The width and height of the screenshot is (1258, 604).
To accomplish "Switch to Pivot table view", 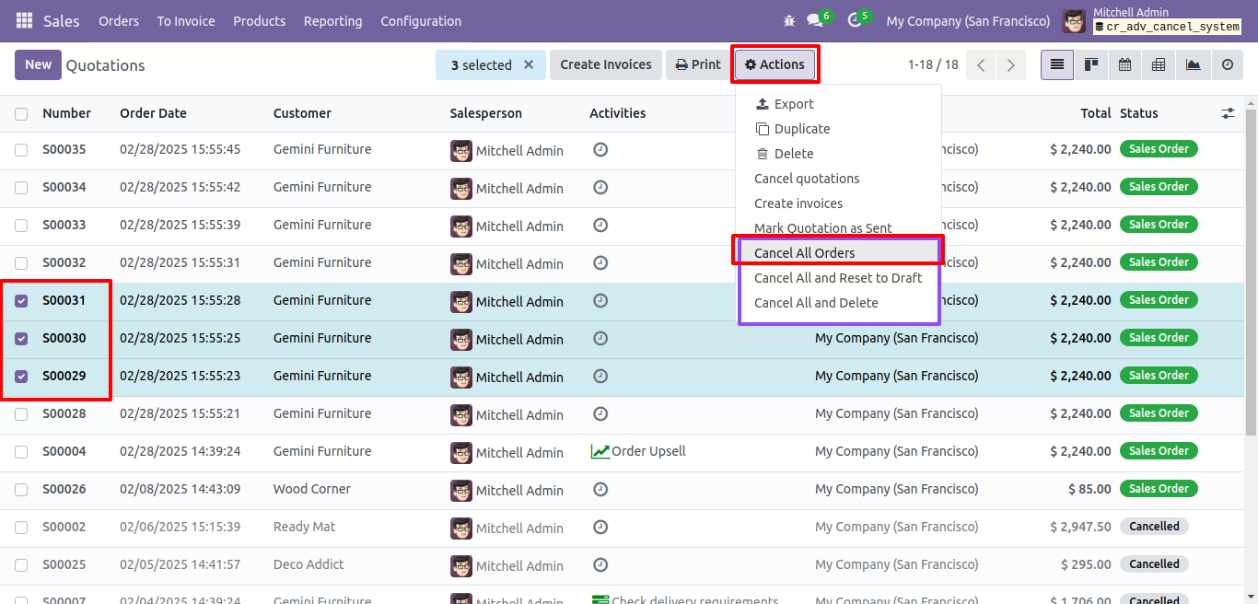I will pyautogui.click(x=1159, y=65).
